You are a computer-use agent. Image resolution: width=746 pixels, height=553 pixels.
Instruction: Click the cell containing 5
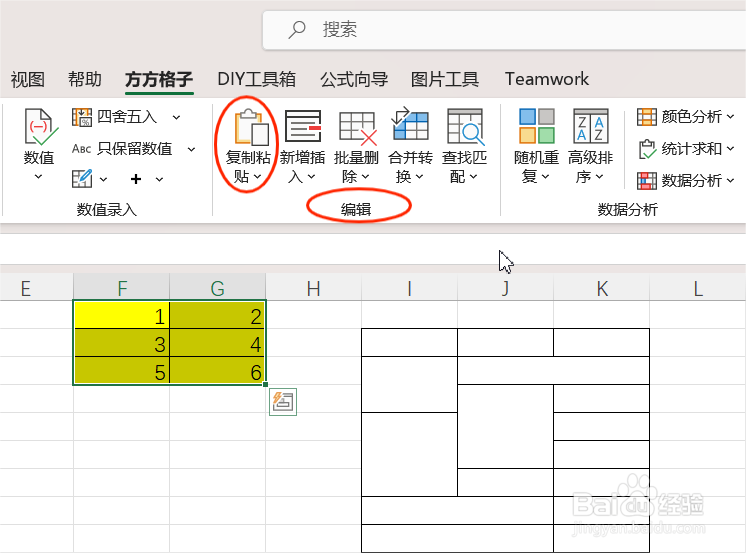tap(122, 370)
